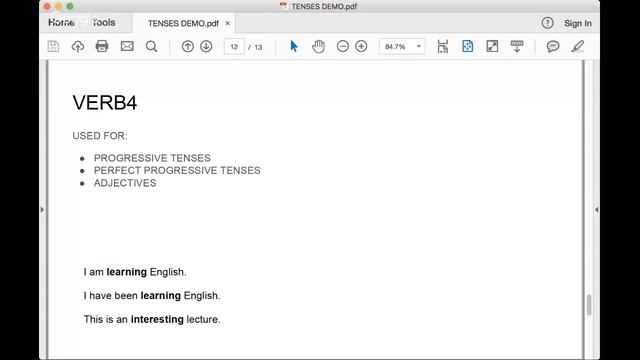The image size is (640, 360).
Task: Click the text PERFECT PROGRESSIVE TENSES
Action: click(x=177, y=170)
